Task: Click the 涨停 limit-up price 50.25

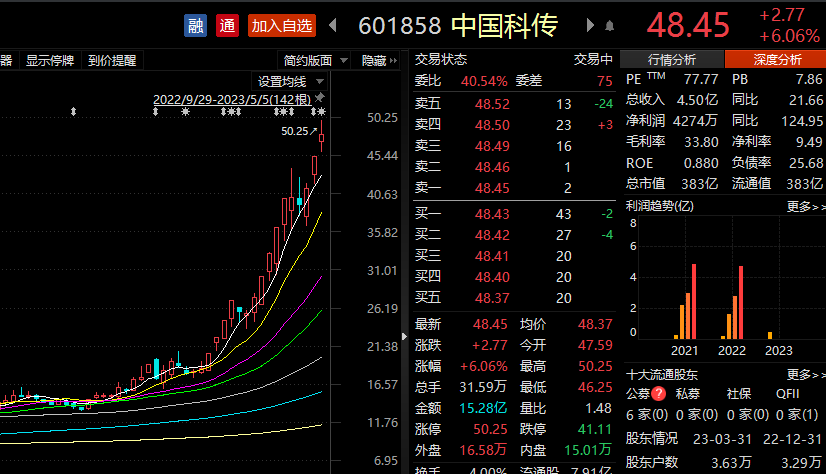Action: (x=490, y=429)
